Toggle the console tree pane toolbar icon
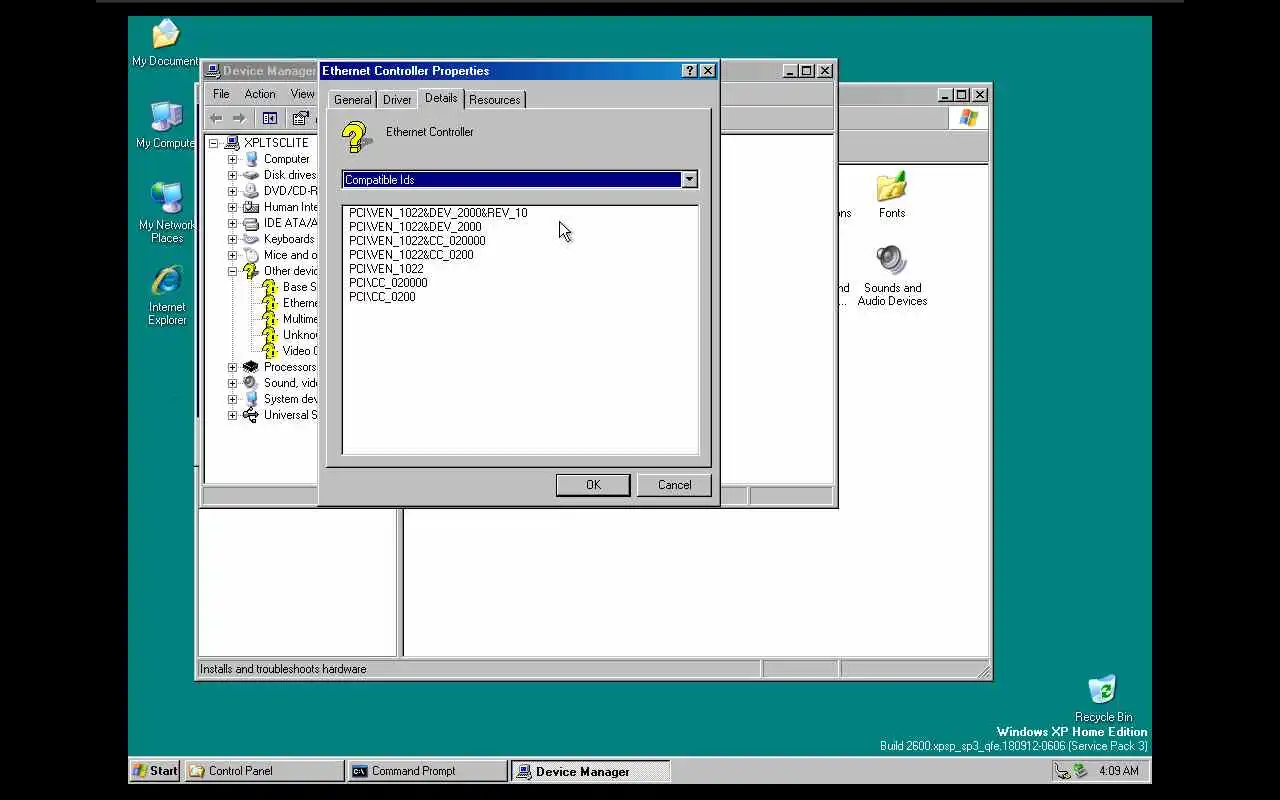Viewport: 1280px width, 800px height. (x=269, y=118)
